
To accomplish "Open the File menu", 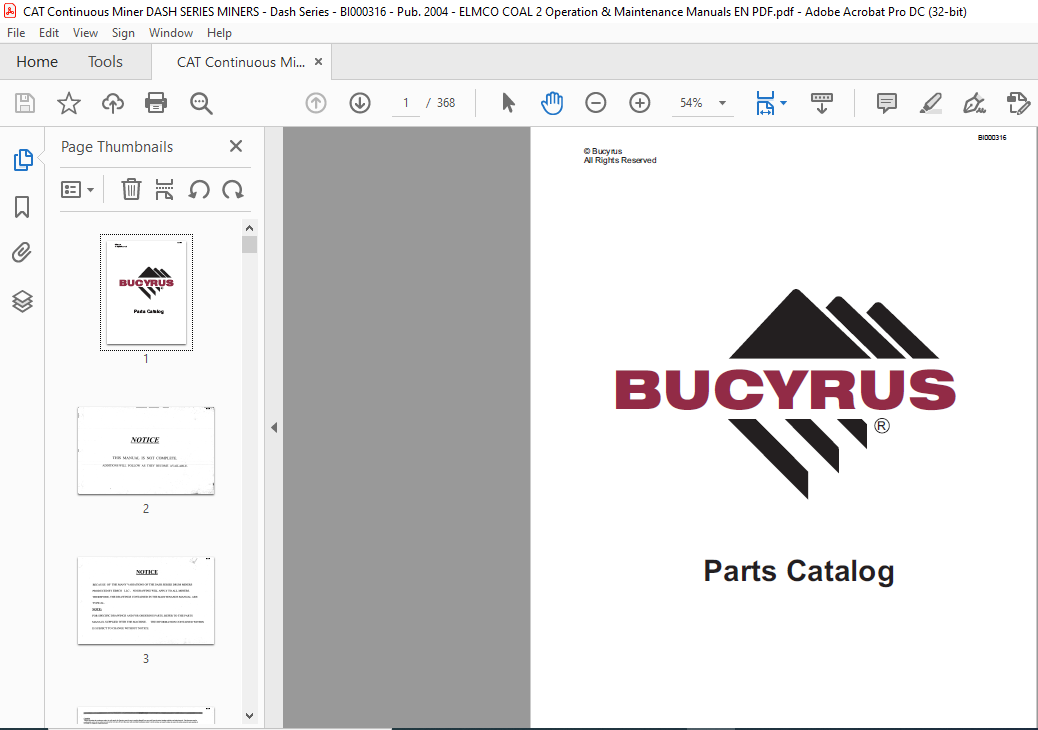I will pos(16,33).
